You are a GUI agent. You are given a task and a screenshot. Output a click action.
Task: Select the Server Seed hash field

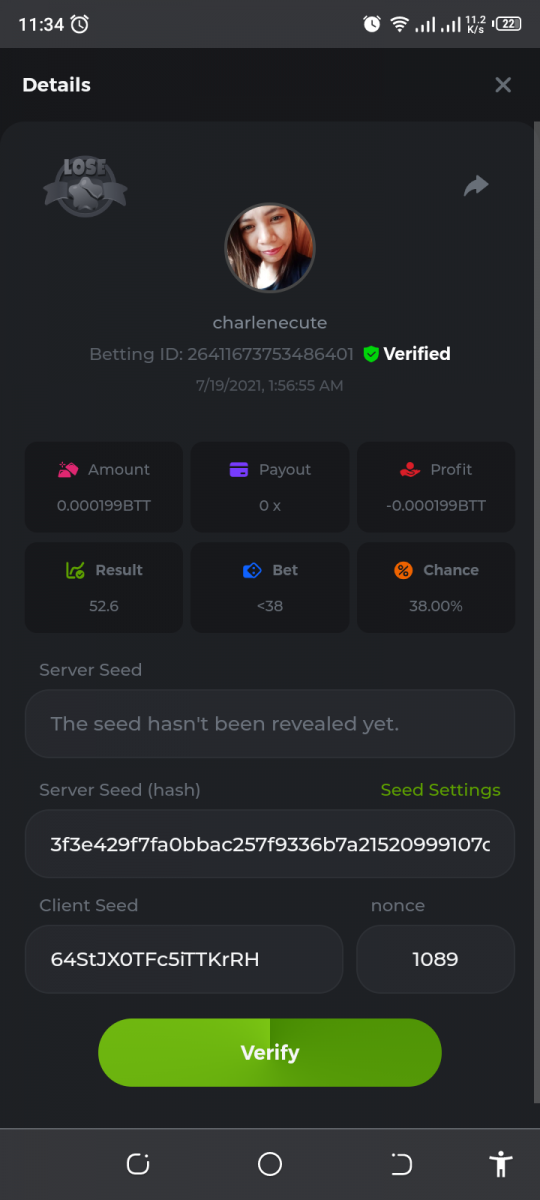pos(270,844)
